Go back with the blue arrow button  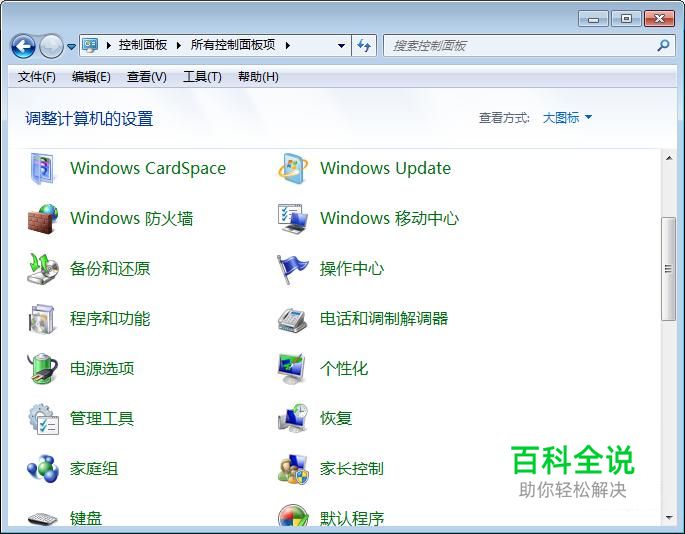click(x=23, y=46)
